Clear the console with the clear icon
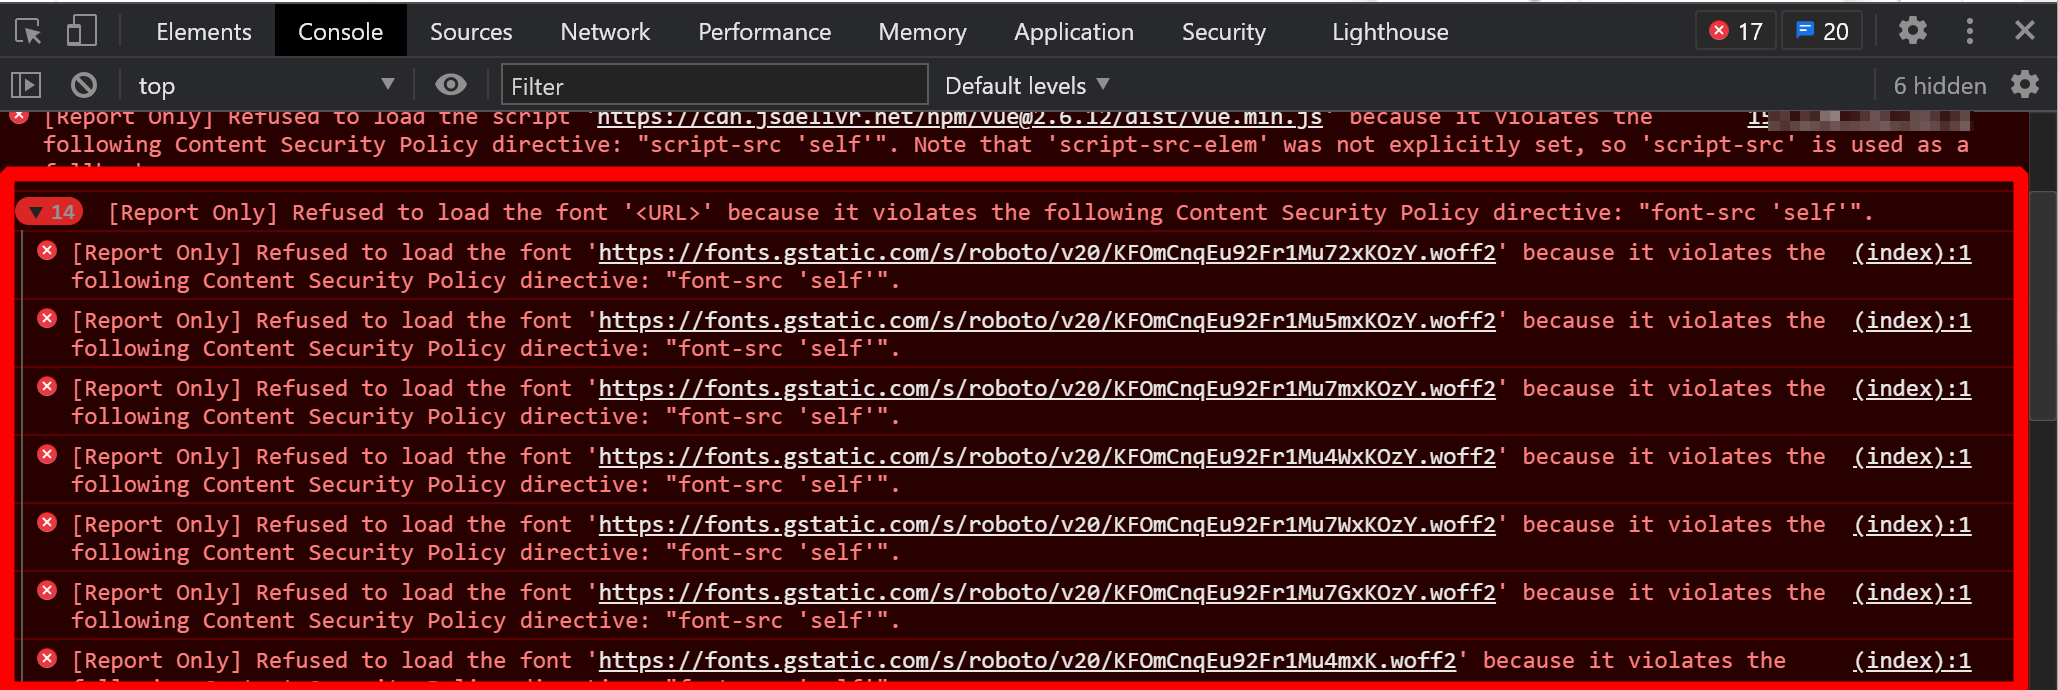2058x690 pixels. click(84, 86)
